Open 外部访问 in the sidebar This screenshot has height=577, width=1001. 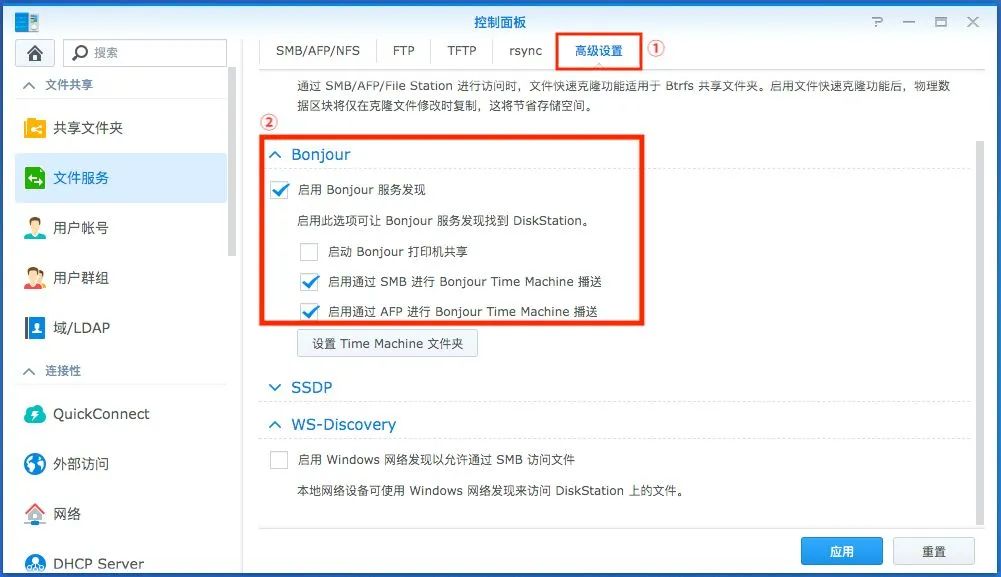(x=121, y=464)
